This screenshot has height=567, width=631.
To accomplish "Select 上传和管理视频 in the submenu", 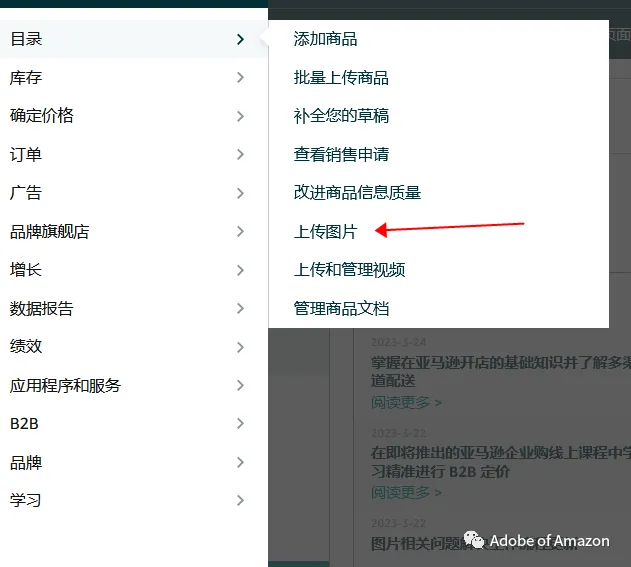I will click(x=349, y=270).
